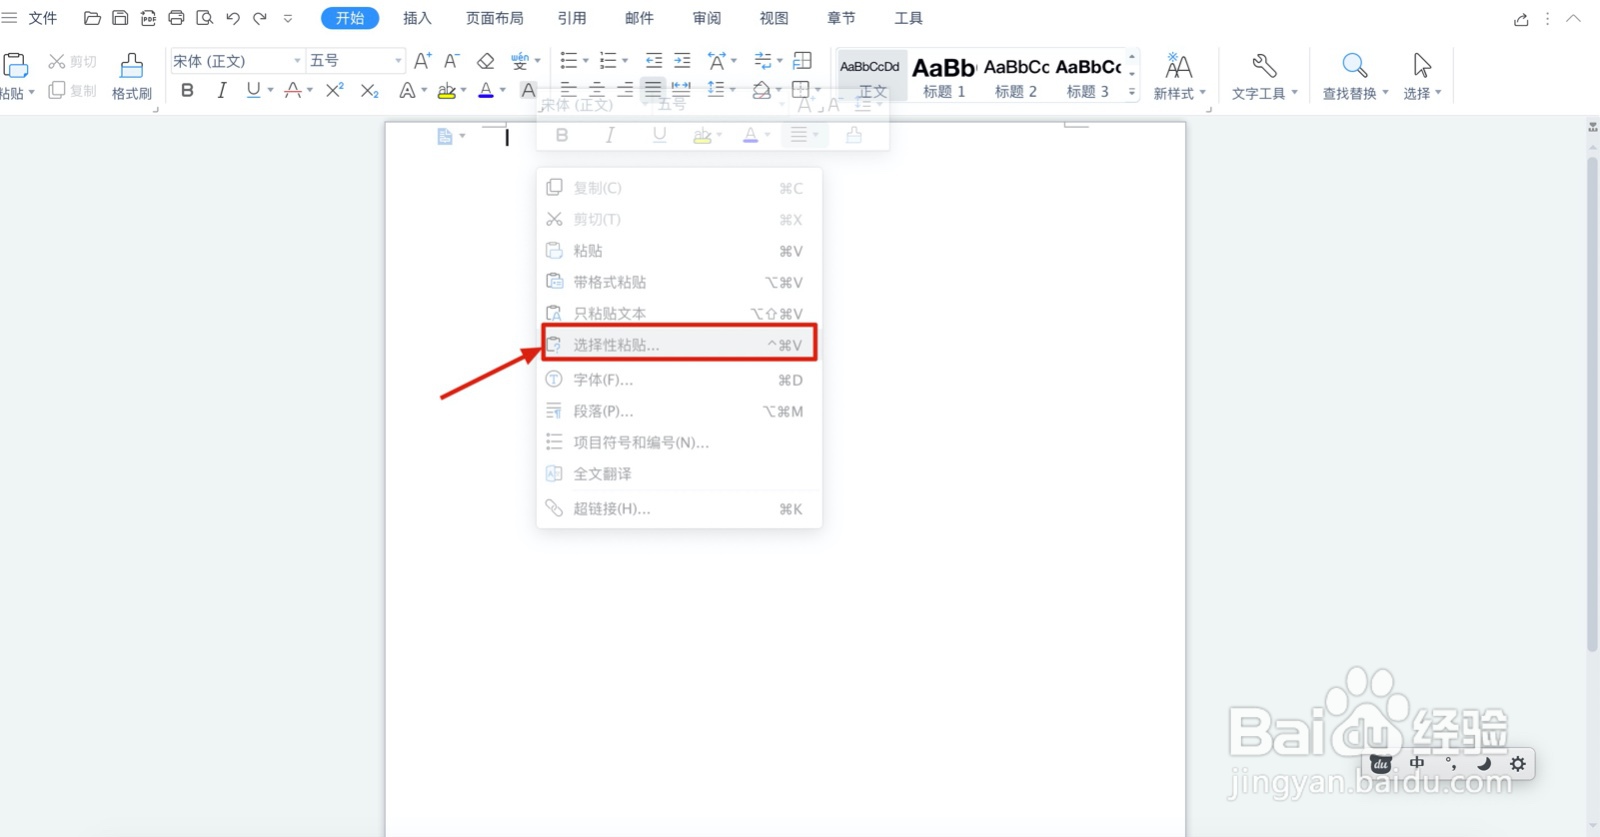
Task: Apply the 标题 1 style
Action: [x=944, y=77]
